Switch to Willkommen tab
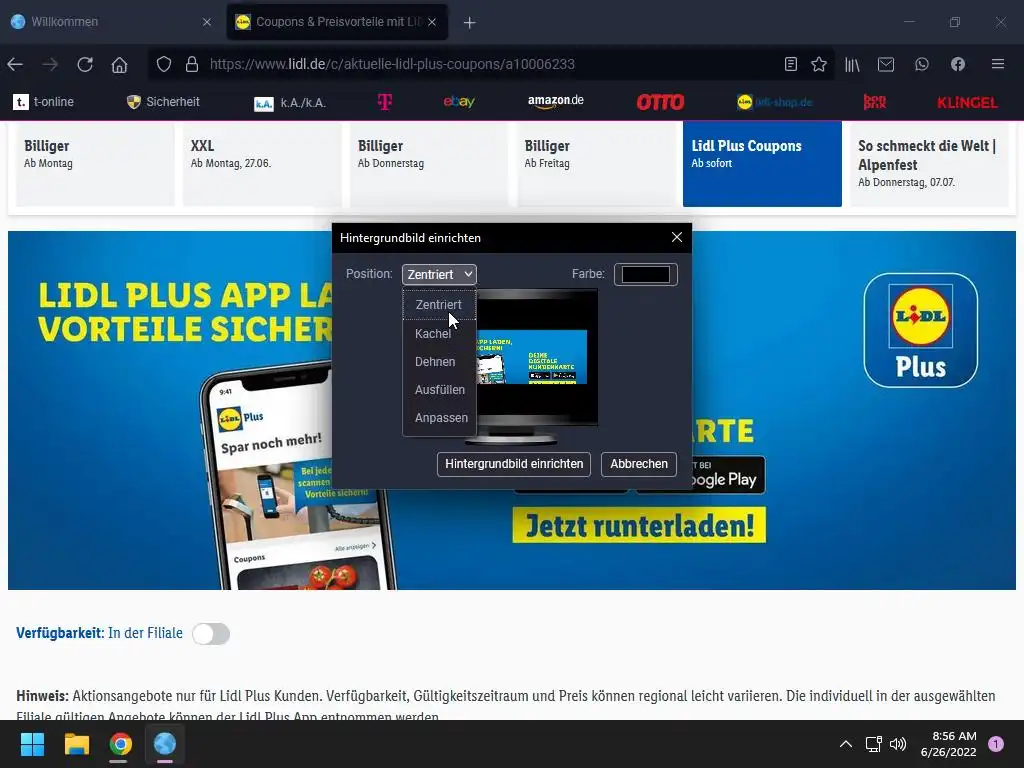The image size is (1024, 768). pyautogui.click(x=111, y=22)
